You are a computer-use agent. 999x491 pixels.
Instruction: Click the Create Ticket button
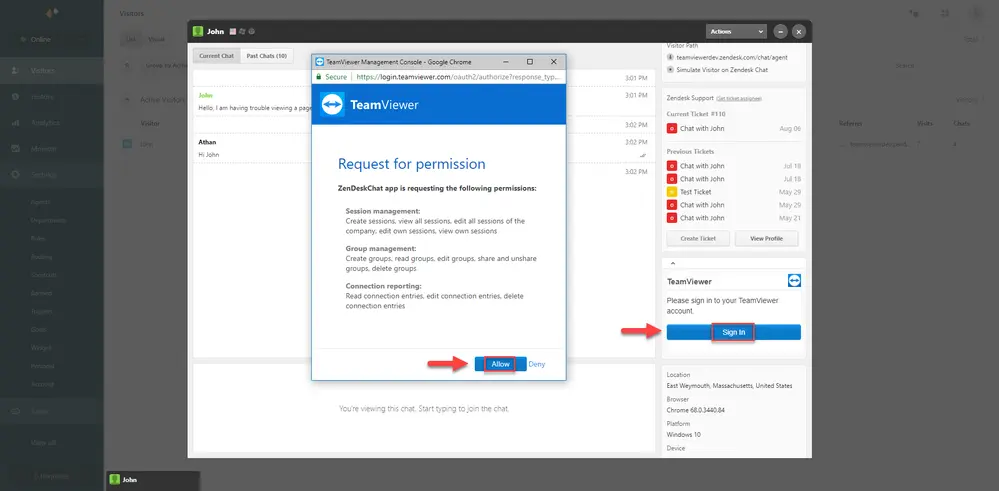coord(698,238)
